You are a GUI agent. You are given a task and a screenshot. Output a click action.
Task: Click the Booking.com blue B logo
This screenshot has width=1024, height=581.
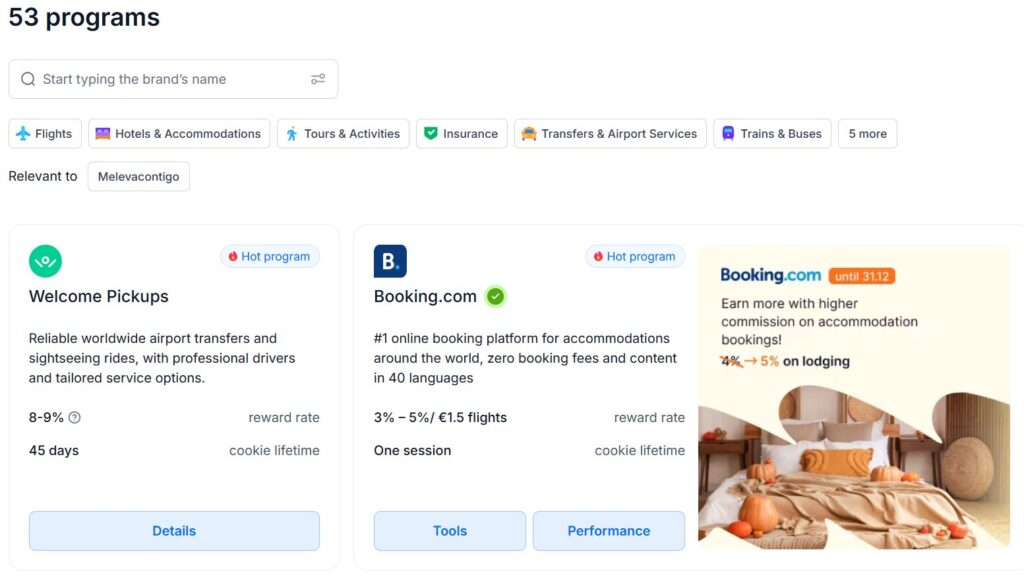[390, 261]
